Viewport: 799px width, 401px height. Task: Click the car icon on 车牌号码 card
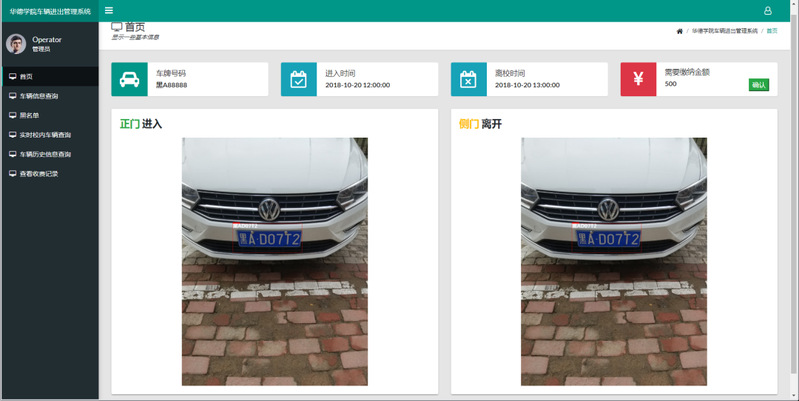coord(129,79)
